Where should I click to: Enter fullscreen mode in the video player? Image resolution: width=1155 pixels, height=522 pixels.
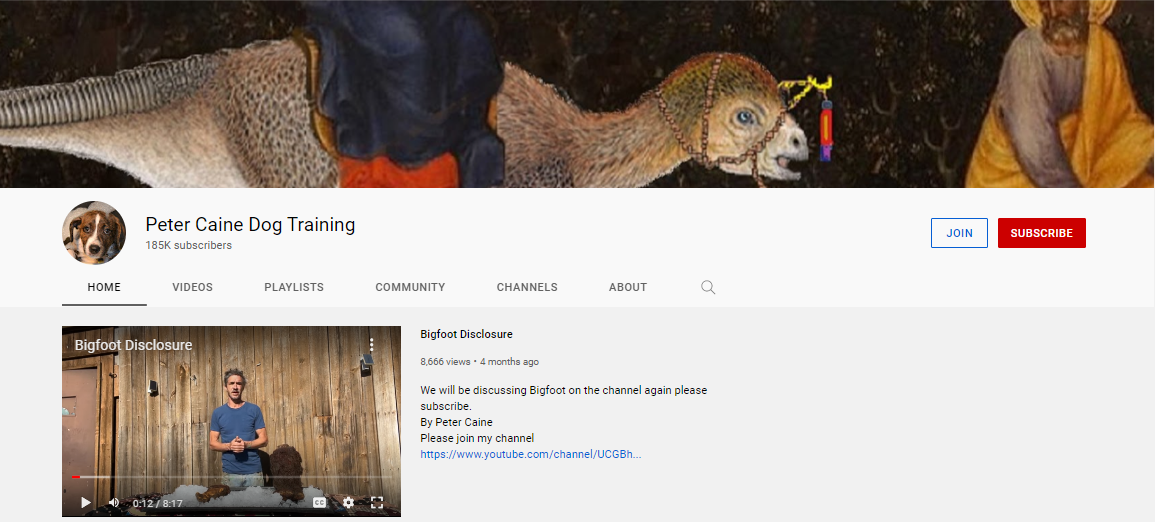click(377, 502)
